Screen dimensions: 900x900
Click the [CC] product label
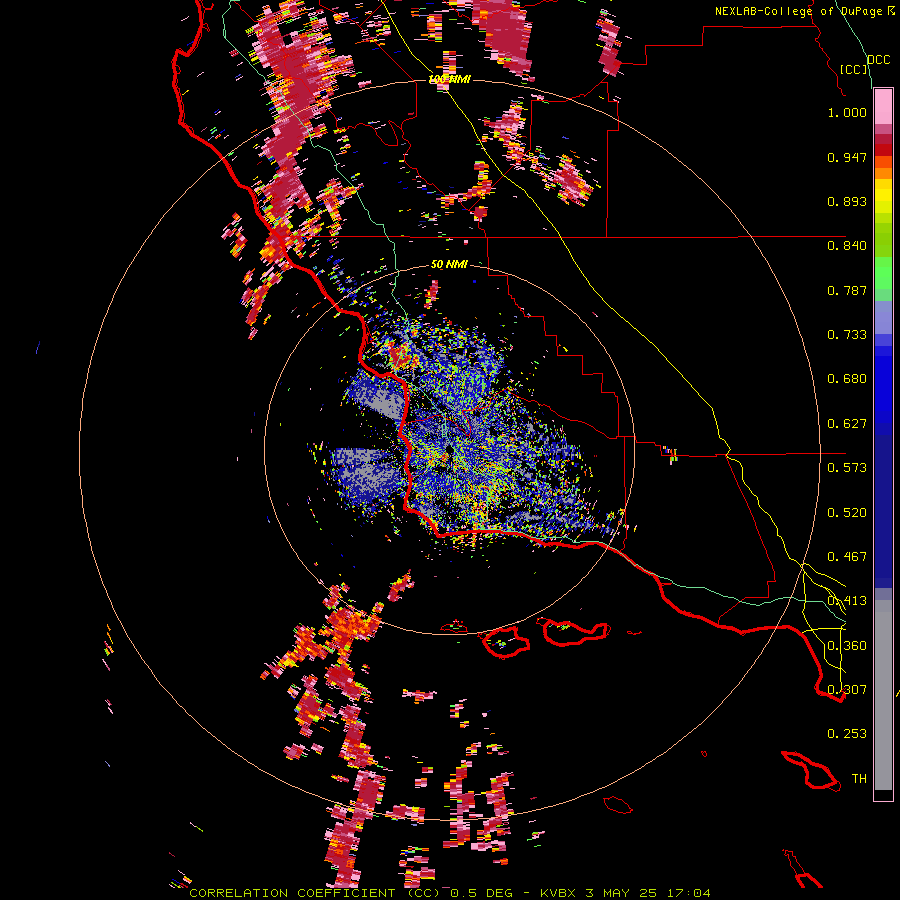coord(853,69)
